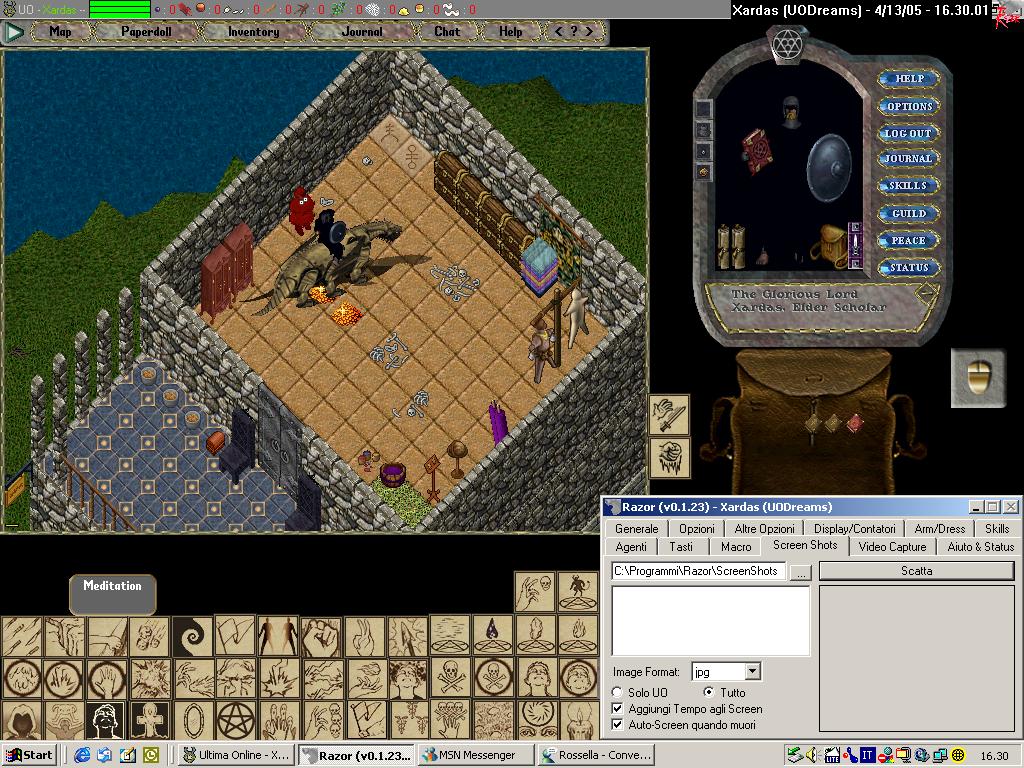Use the Meditation skill button
Image resolution: width=1024 pixels, height=768 pixels.
(112, 594)
